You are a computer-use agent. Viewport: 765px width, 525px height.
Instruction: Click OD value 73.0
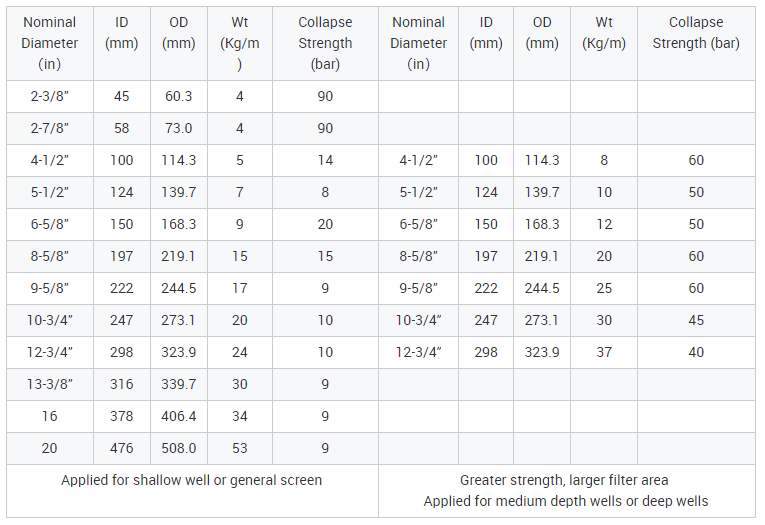point(179,128)
